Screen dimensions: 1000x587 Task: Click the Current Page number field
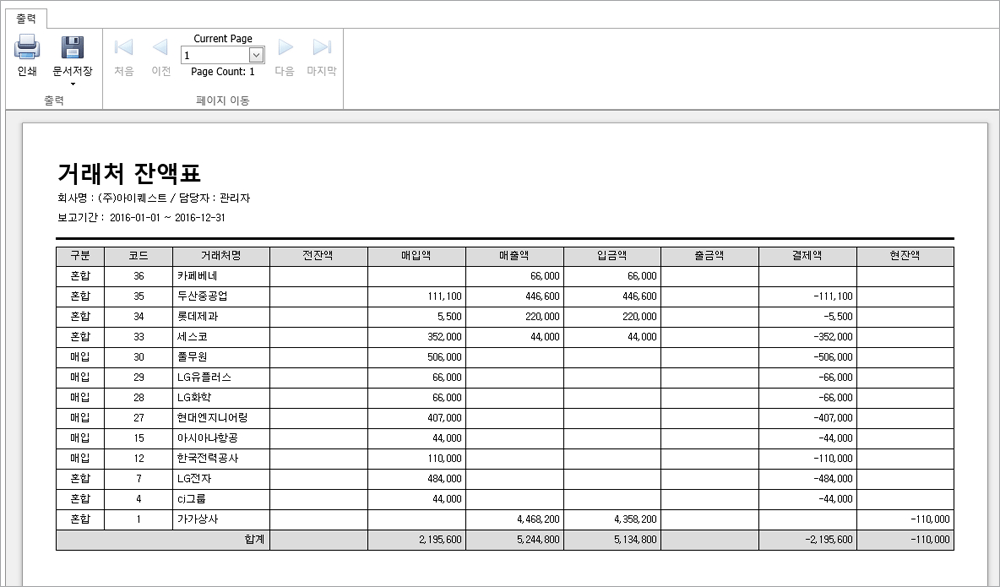[215, 55]
